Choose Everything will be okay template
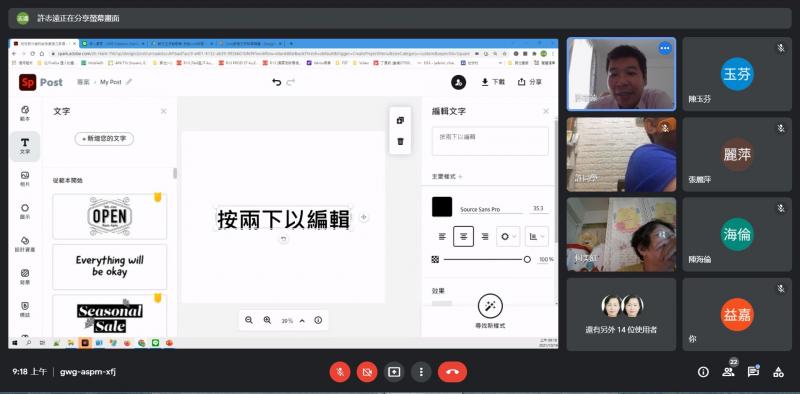The width and height of the screenshot is (800, 394). pos(110,267)
